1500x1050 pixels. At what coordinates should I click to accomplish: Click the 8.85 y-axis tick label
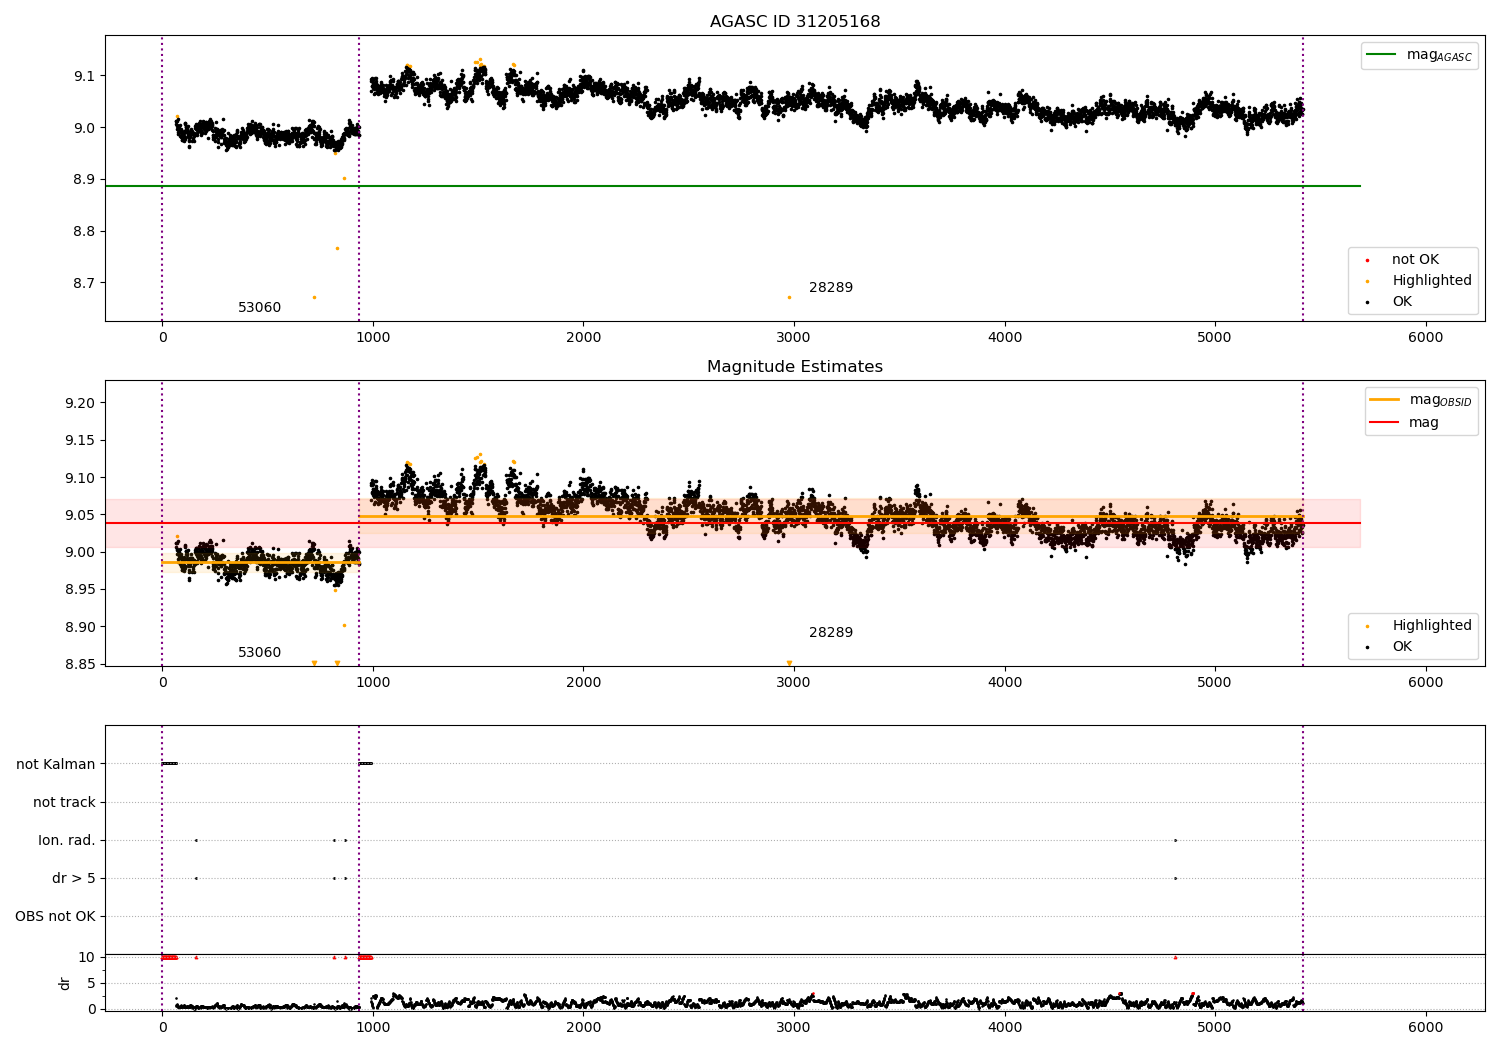pyautogui.click(x=80, y=665)
